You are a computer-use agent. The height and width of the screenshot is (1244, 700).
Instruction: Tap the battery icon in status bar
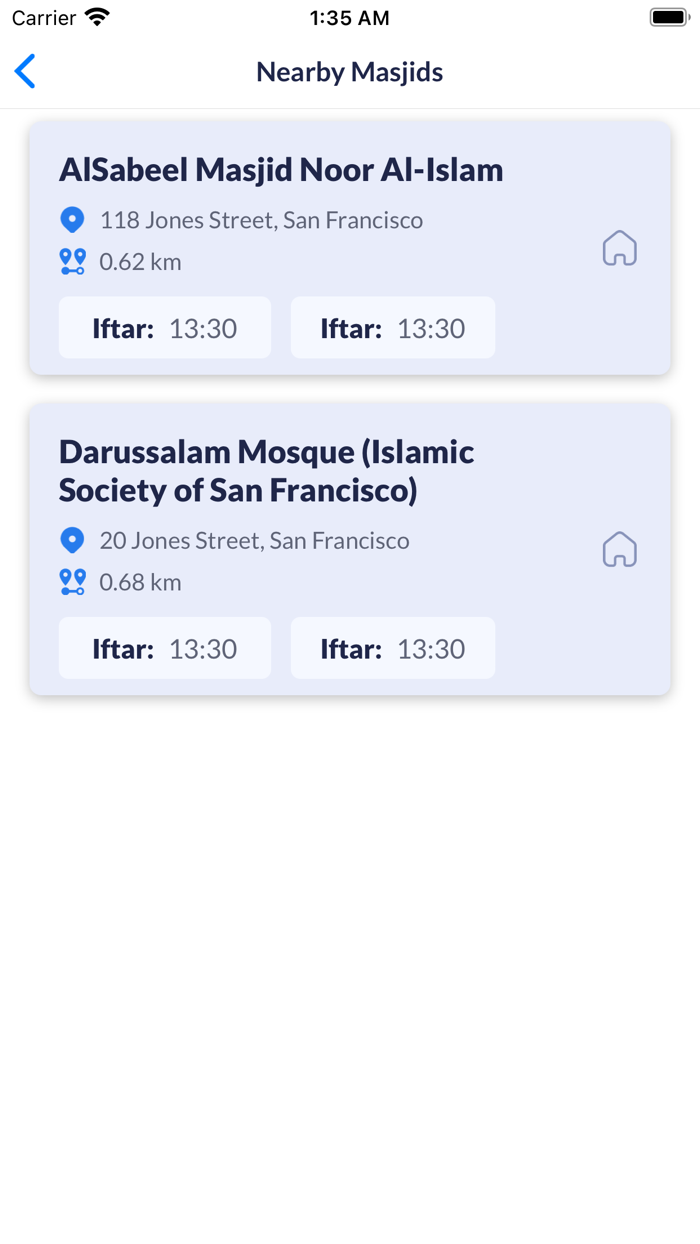(669, 18)
